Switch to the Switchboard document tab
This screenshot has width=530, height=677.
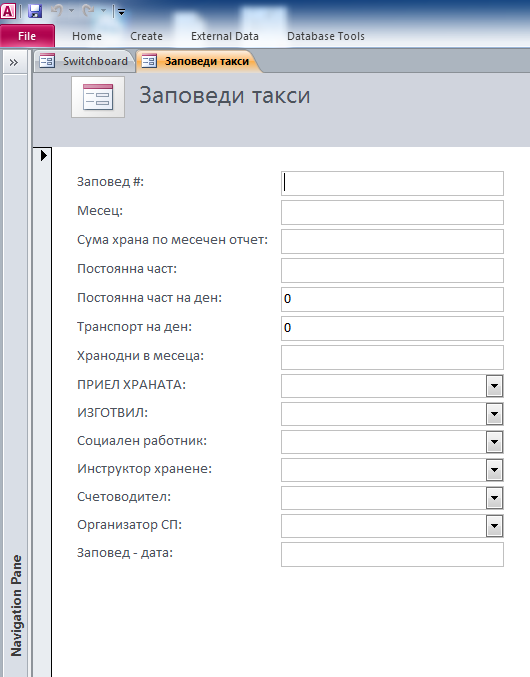(85, 61)
